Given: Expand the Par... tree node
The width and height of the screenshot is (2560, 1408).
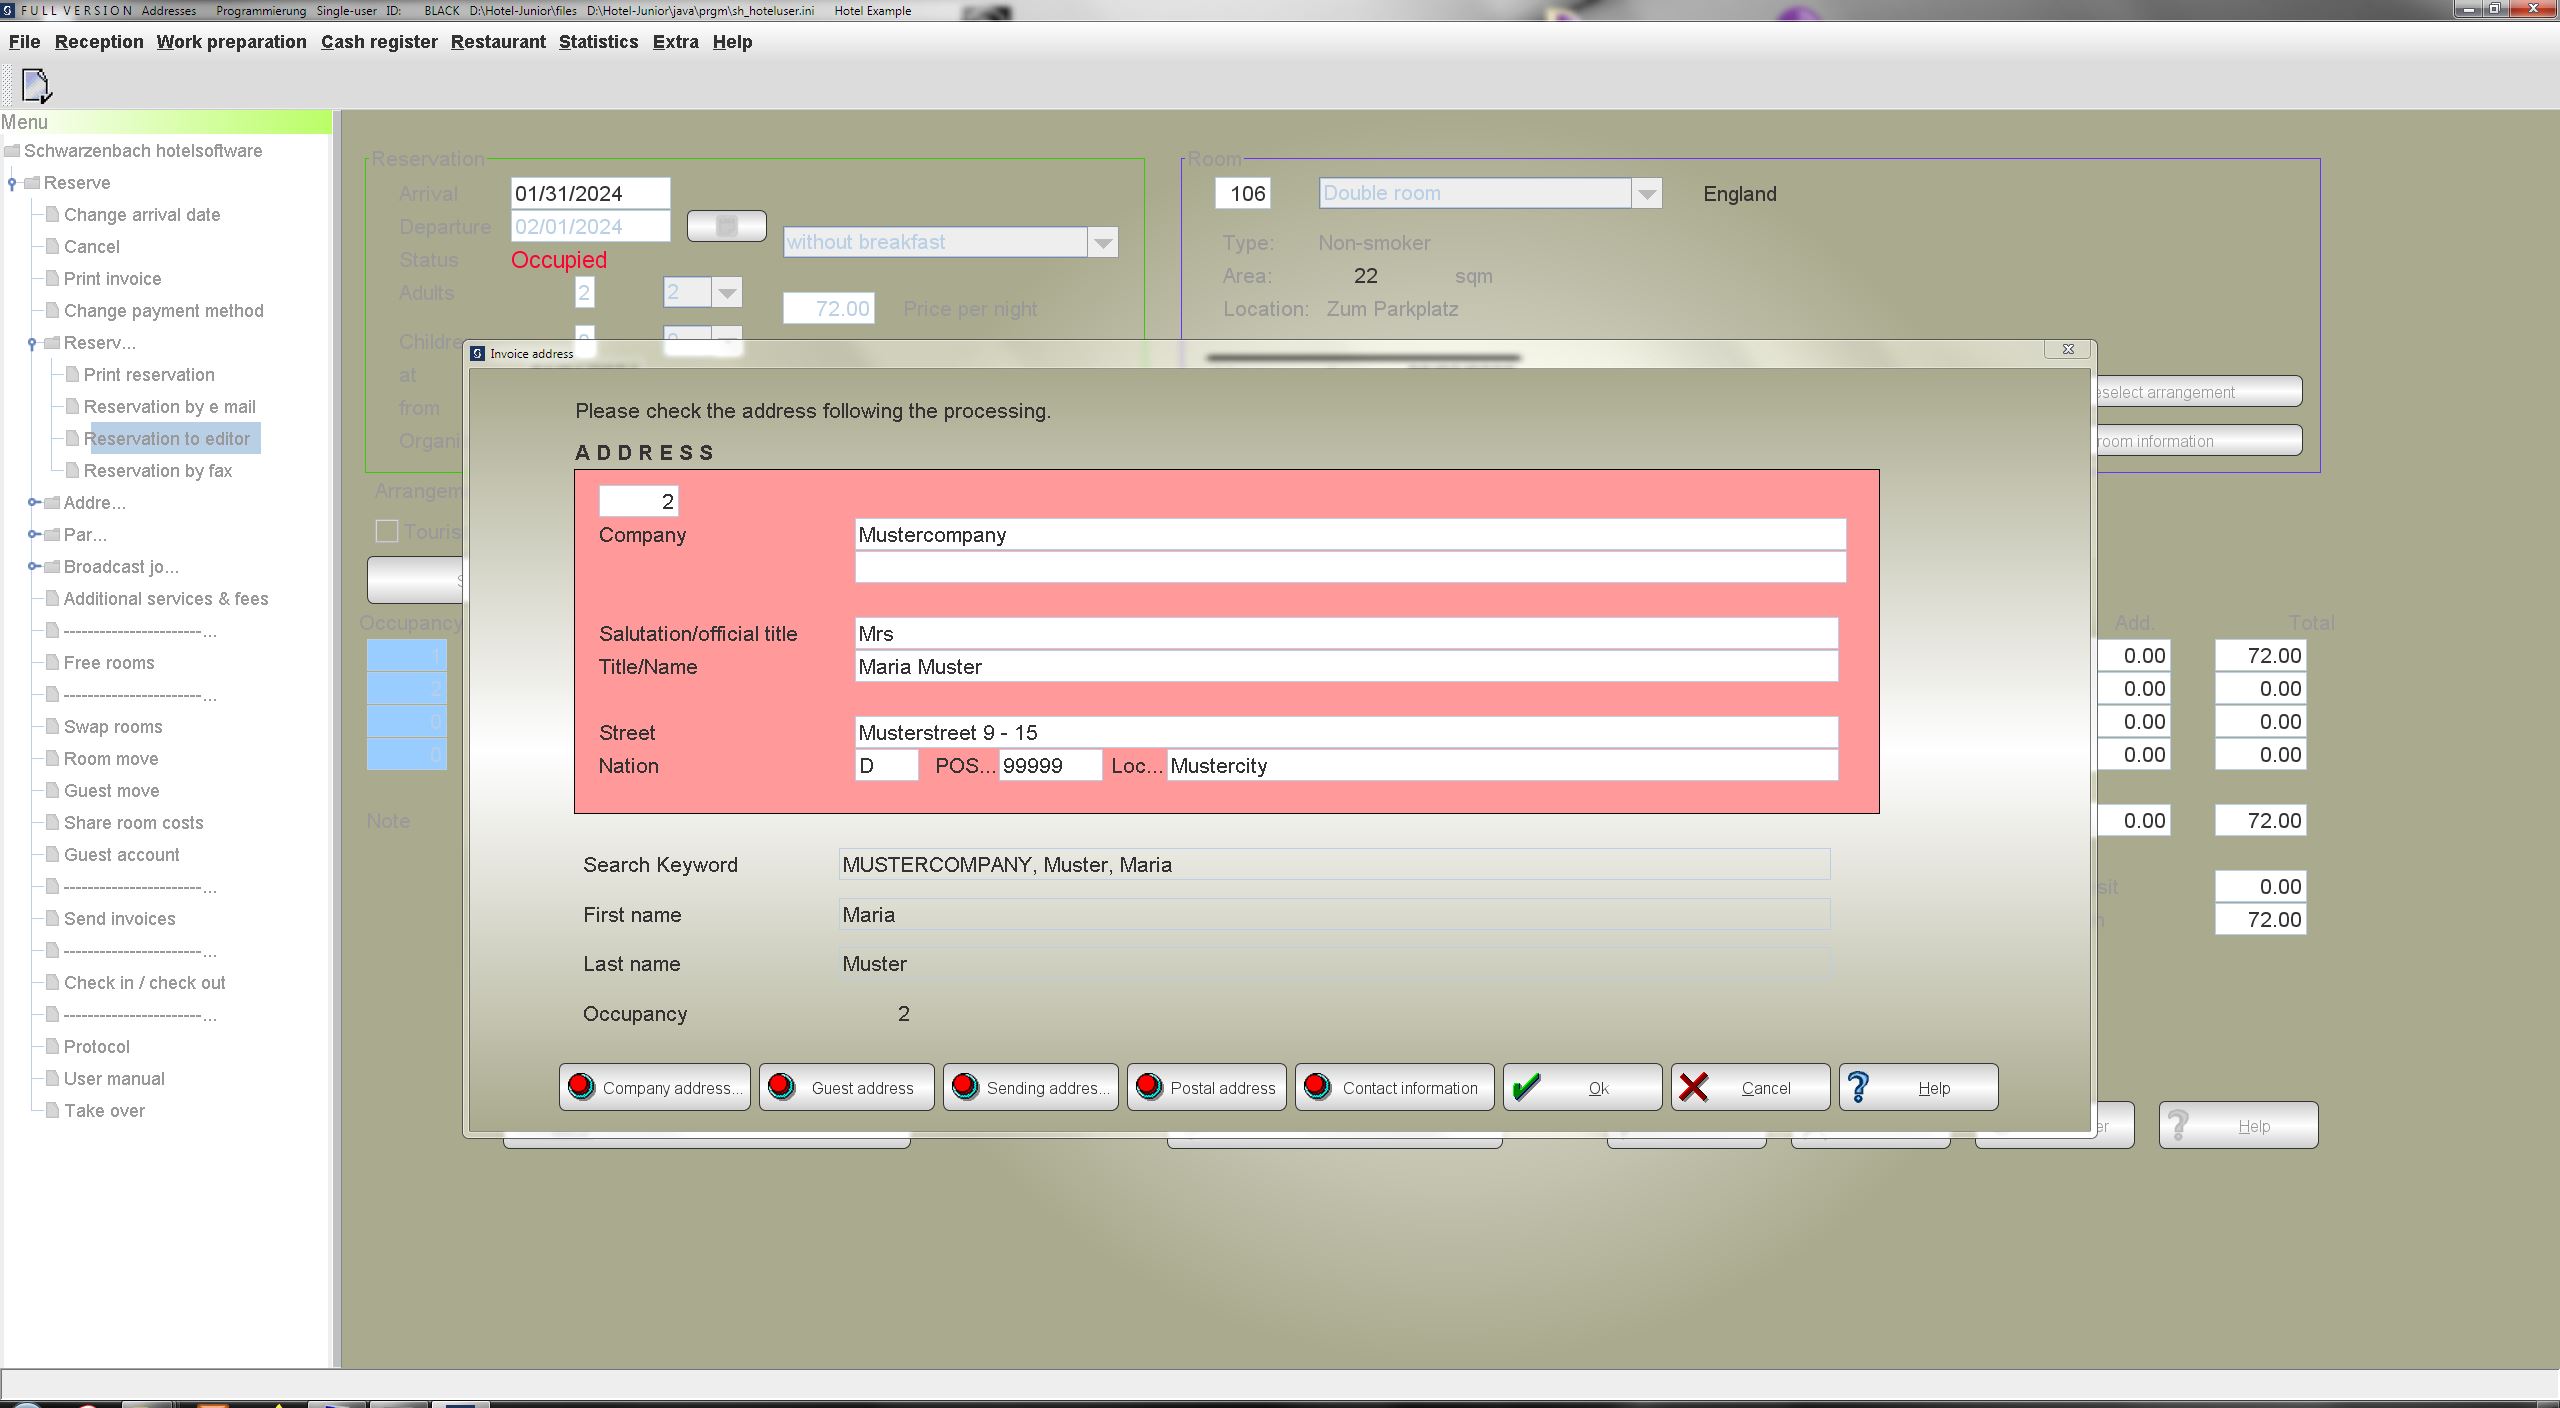Looking at the screenshot, I should pyautogui.click(x=32, y=534).
